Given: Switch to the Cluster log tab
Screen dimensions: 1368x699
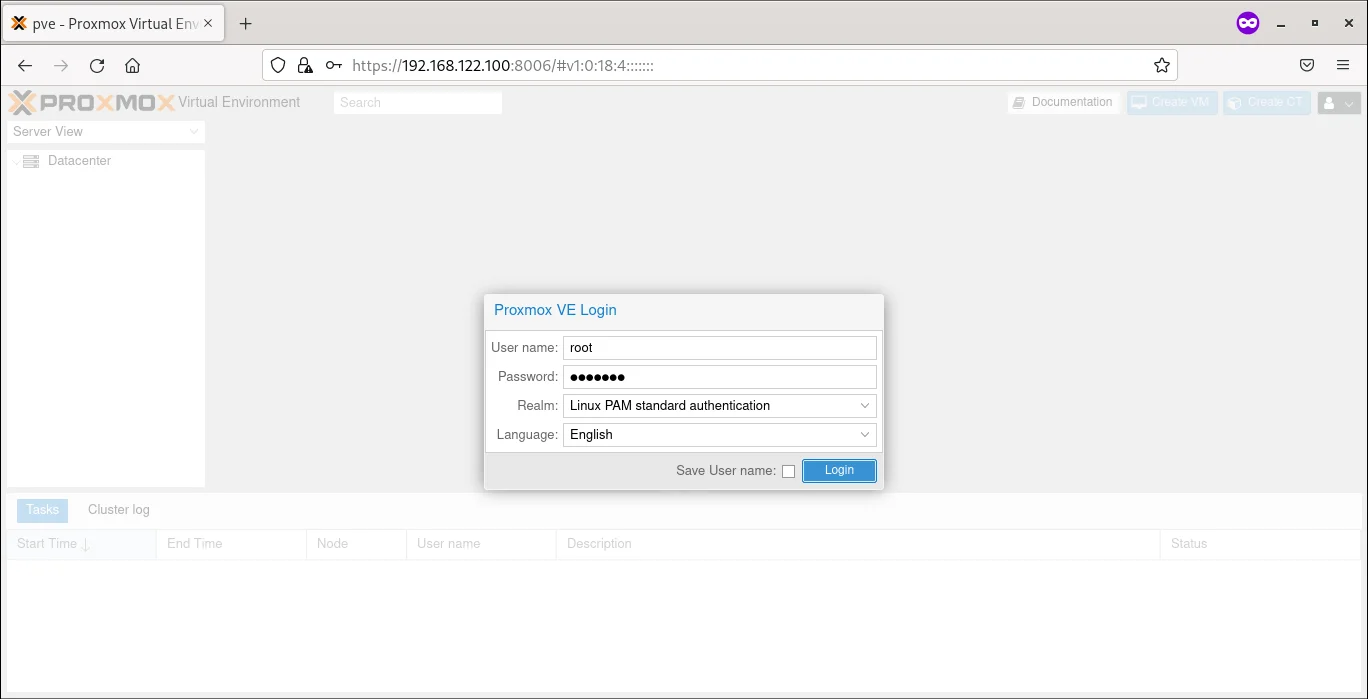Looking at the screenshot, I should coord(119,510).
